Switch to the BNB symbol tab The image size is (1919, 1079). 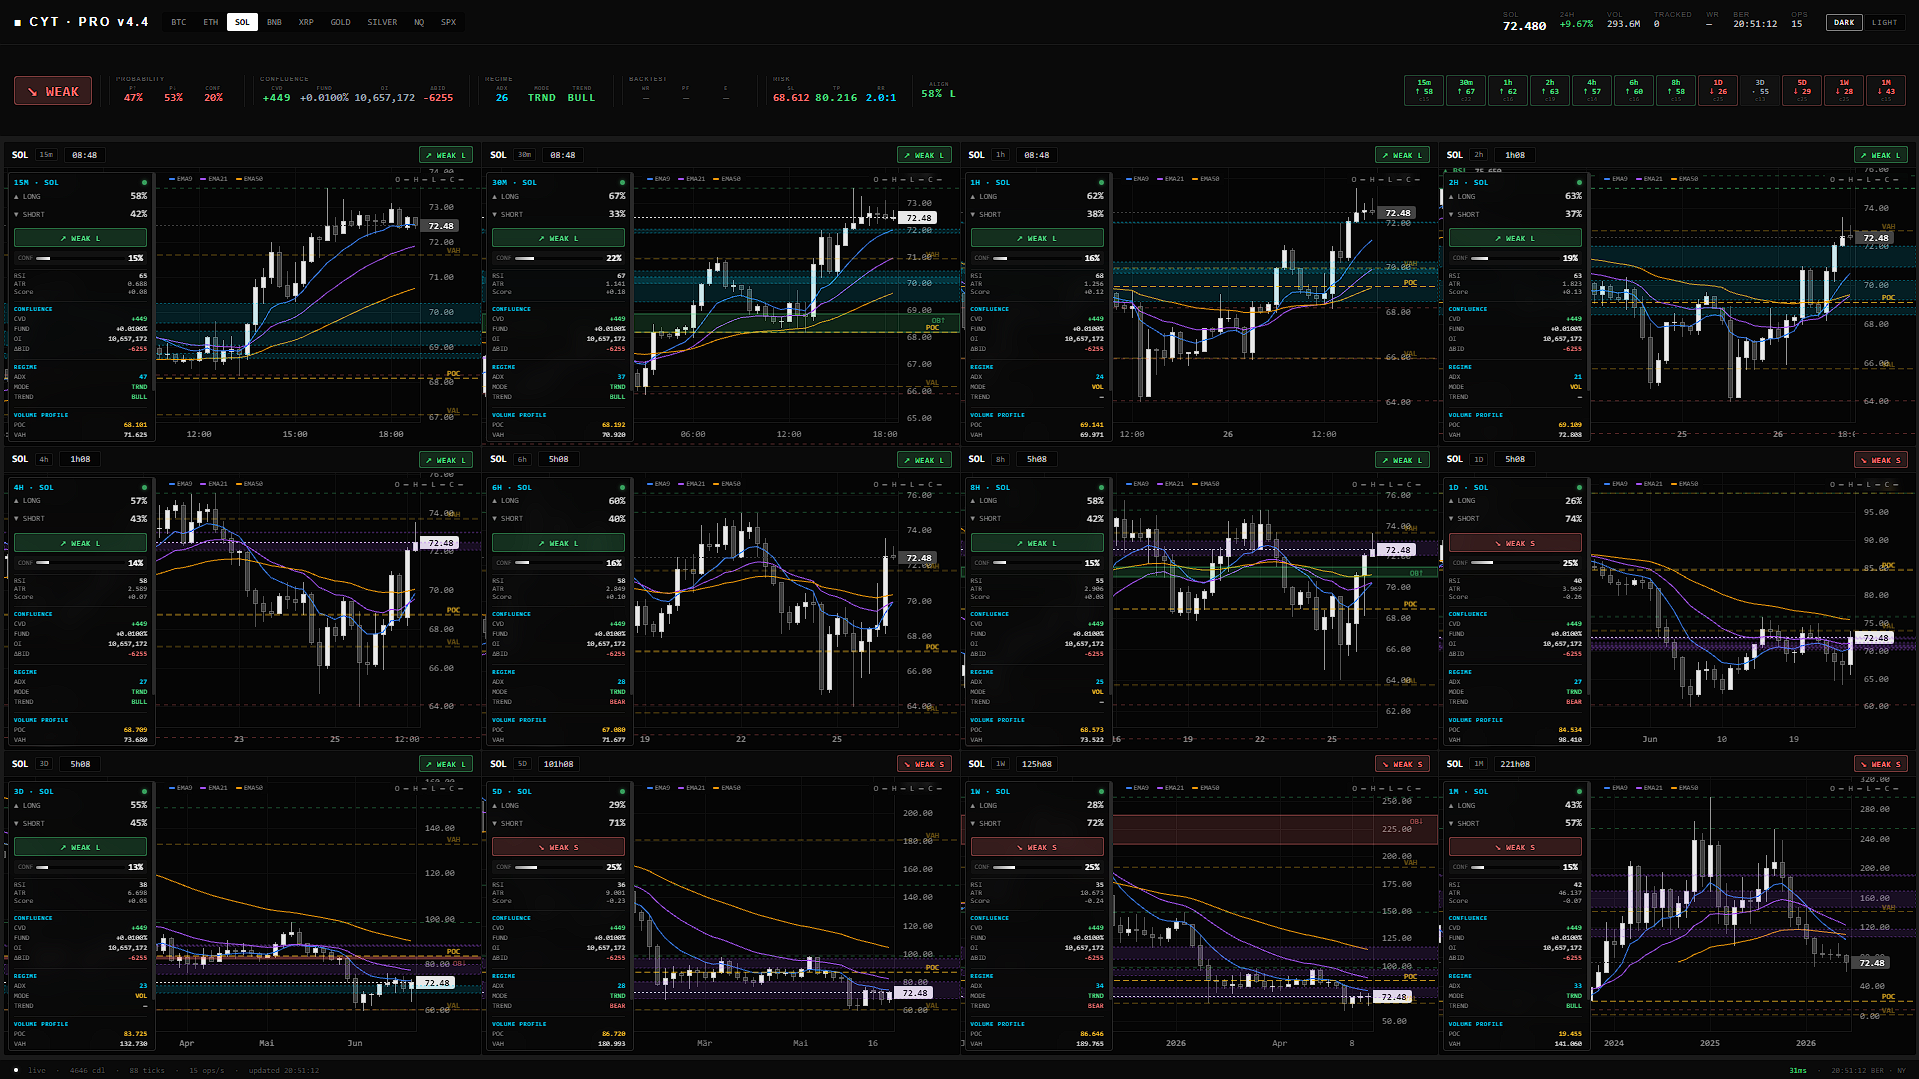pos(274,22)
